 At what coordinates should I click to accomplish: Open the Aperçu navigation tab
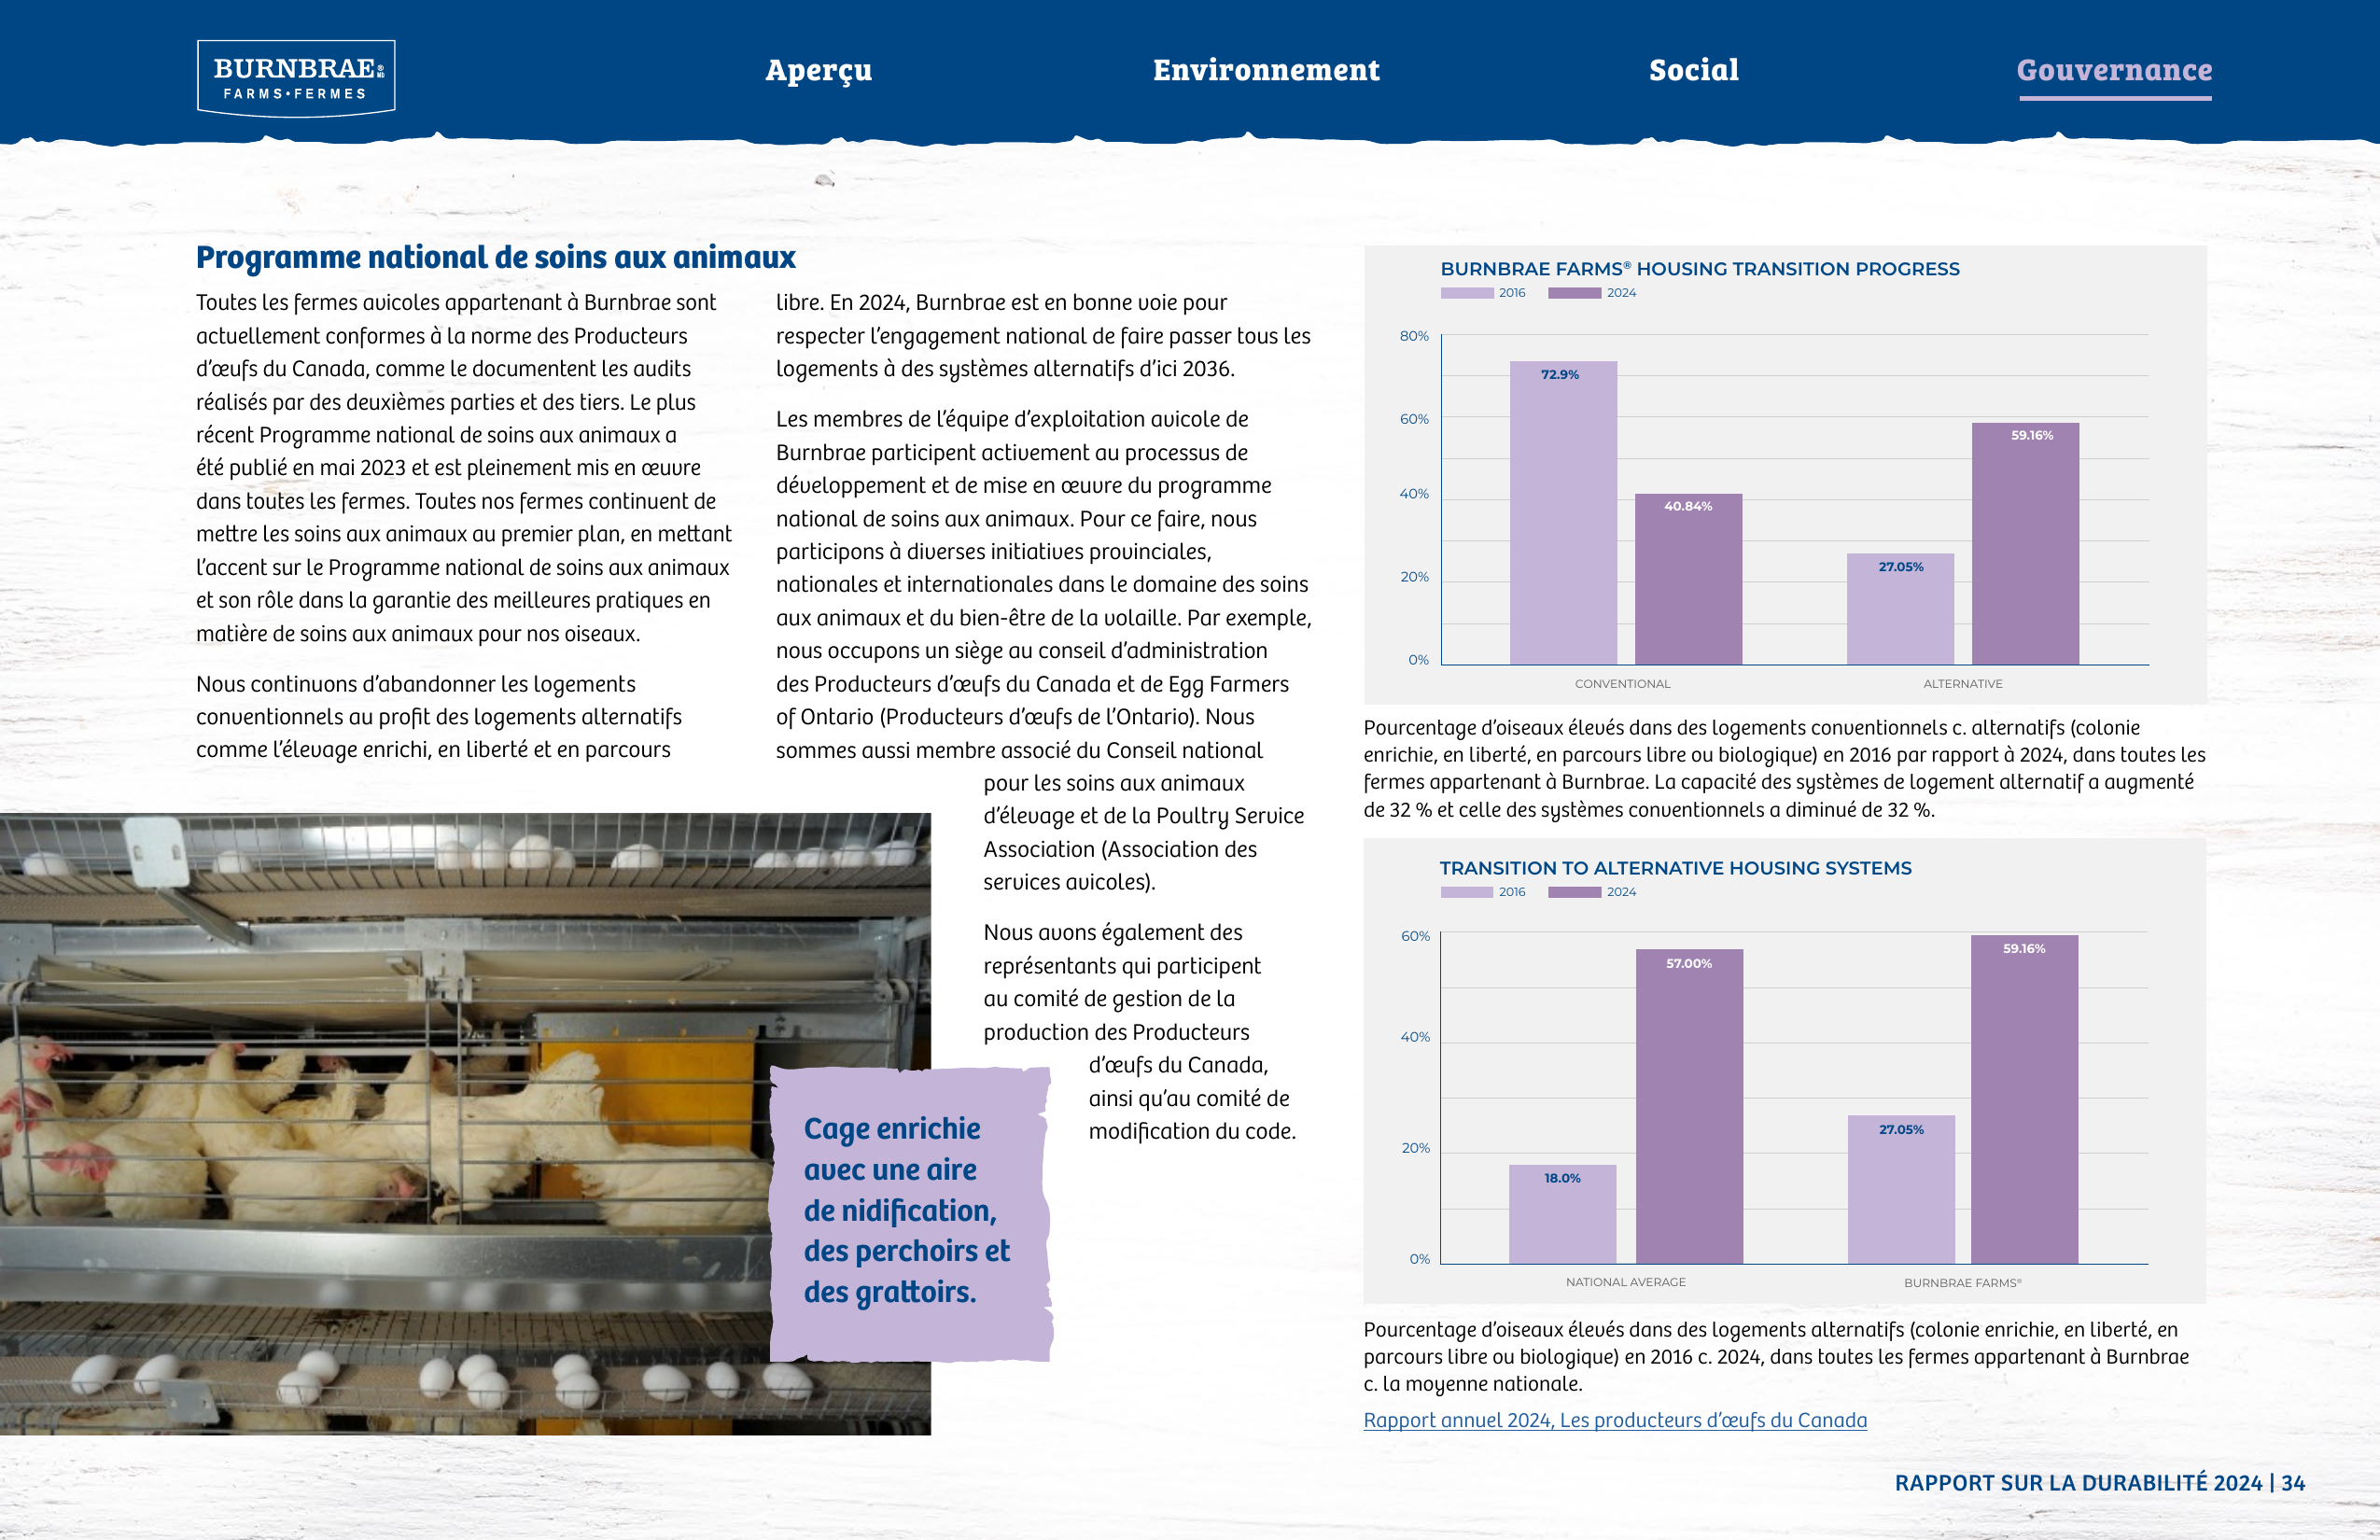(x=818, y=70)
